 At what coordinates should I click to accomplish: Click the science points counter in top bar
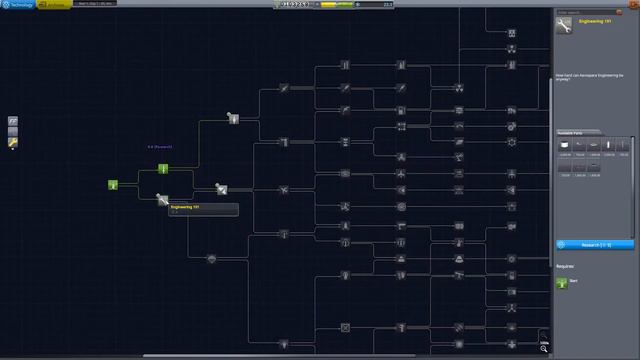(374, 4)
